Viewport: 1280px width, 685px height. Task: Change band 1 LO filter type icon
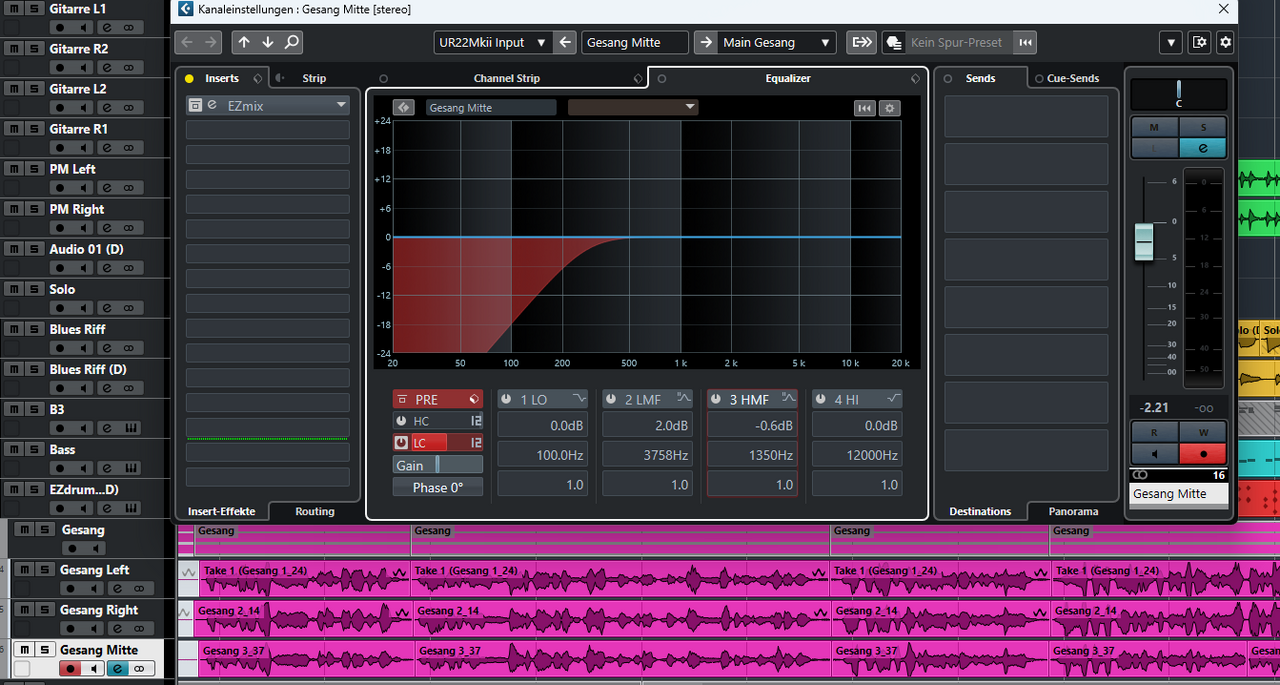[580, 398]
